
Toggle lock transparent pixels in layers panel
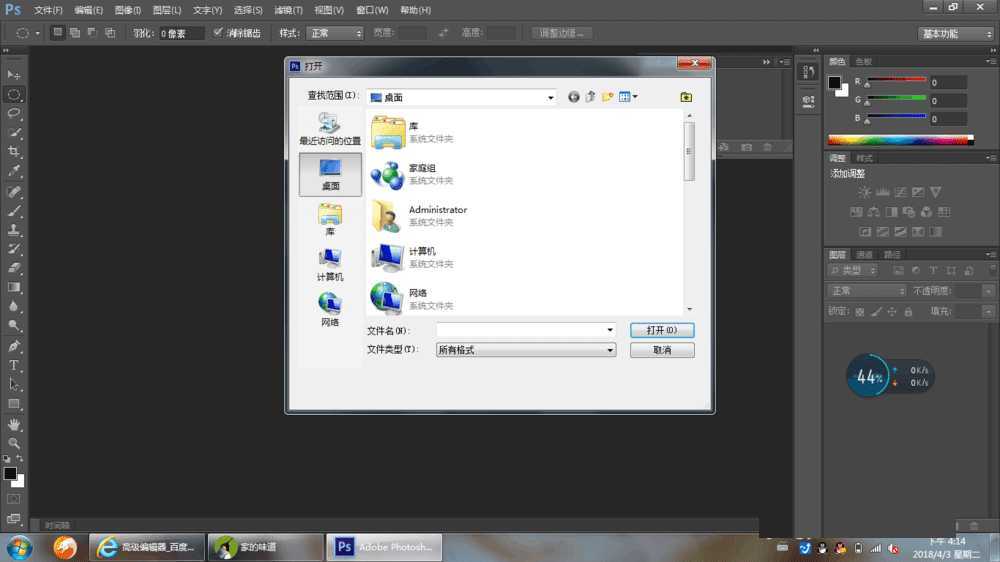859,312
